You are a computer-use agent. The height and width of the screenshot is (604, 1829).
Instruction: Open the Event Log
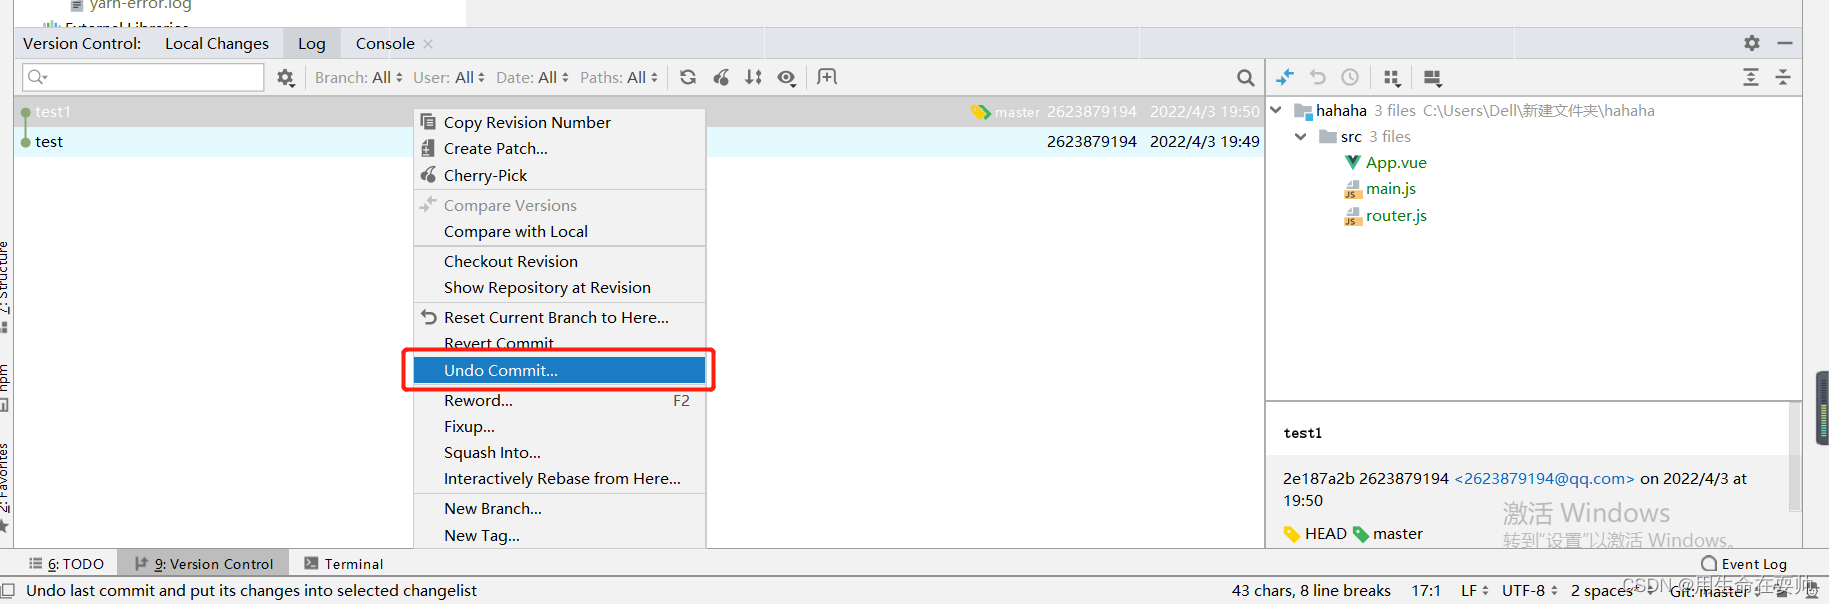coord(1744,564)
